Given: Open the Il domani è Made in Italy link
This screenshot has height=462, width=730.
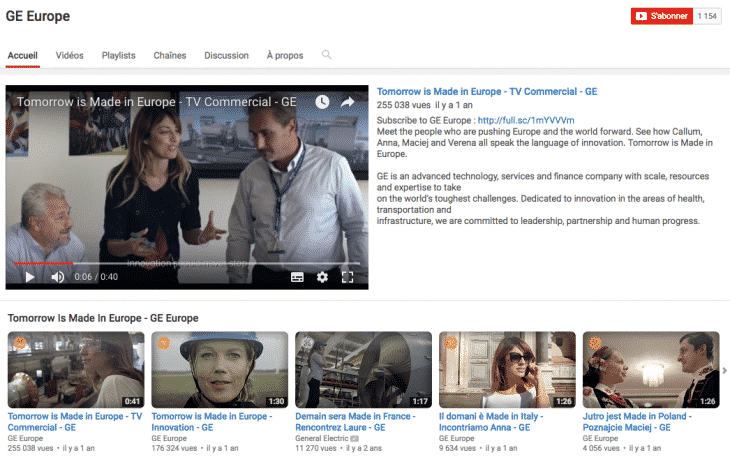Looking at the screenshot, I should click(x=491, y=422).
